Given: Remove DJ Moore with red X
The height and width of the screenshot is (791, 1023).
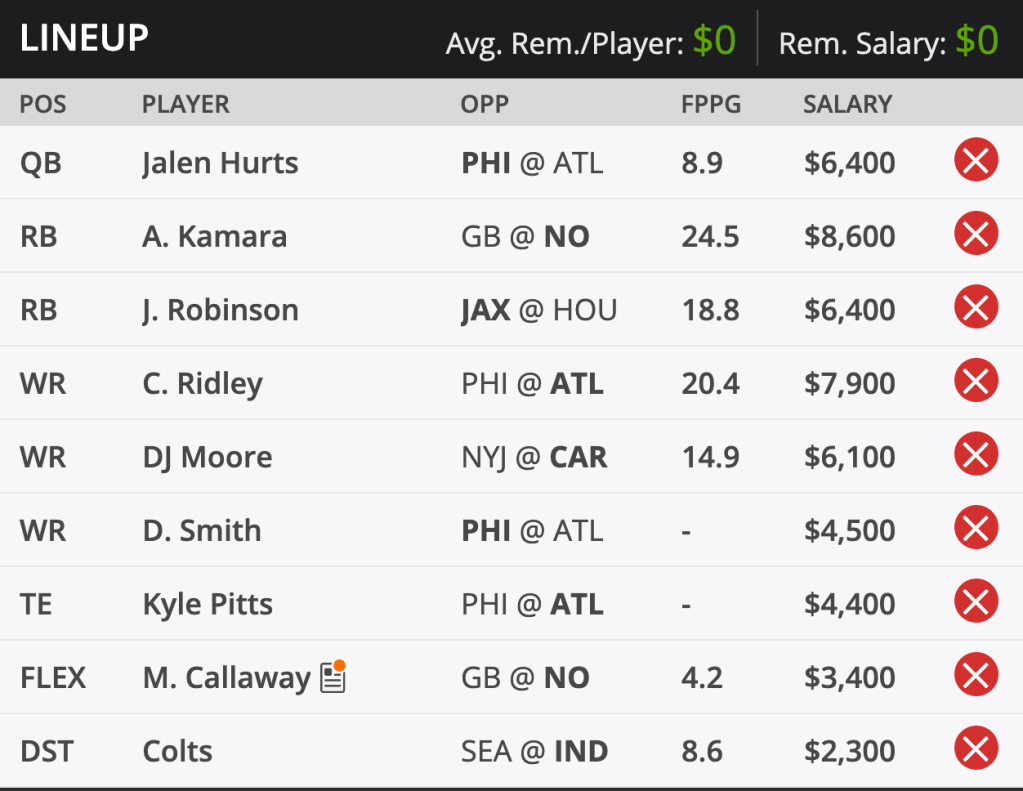Looking at the screenshot, I should pos(976,456).
